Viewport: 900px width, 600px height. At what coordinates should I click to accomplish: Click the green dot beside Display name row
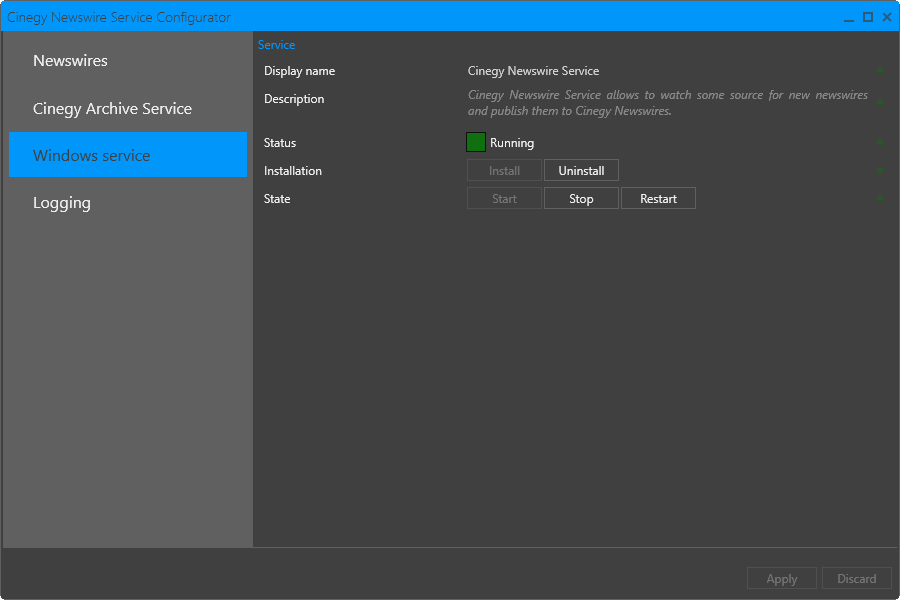(x=880, y=71)
